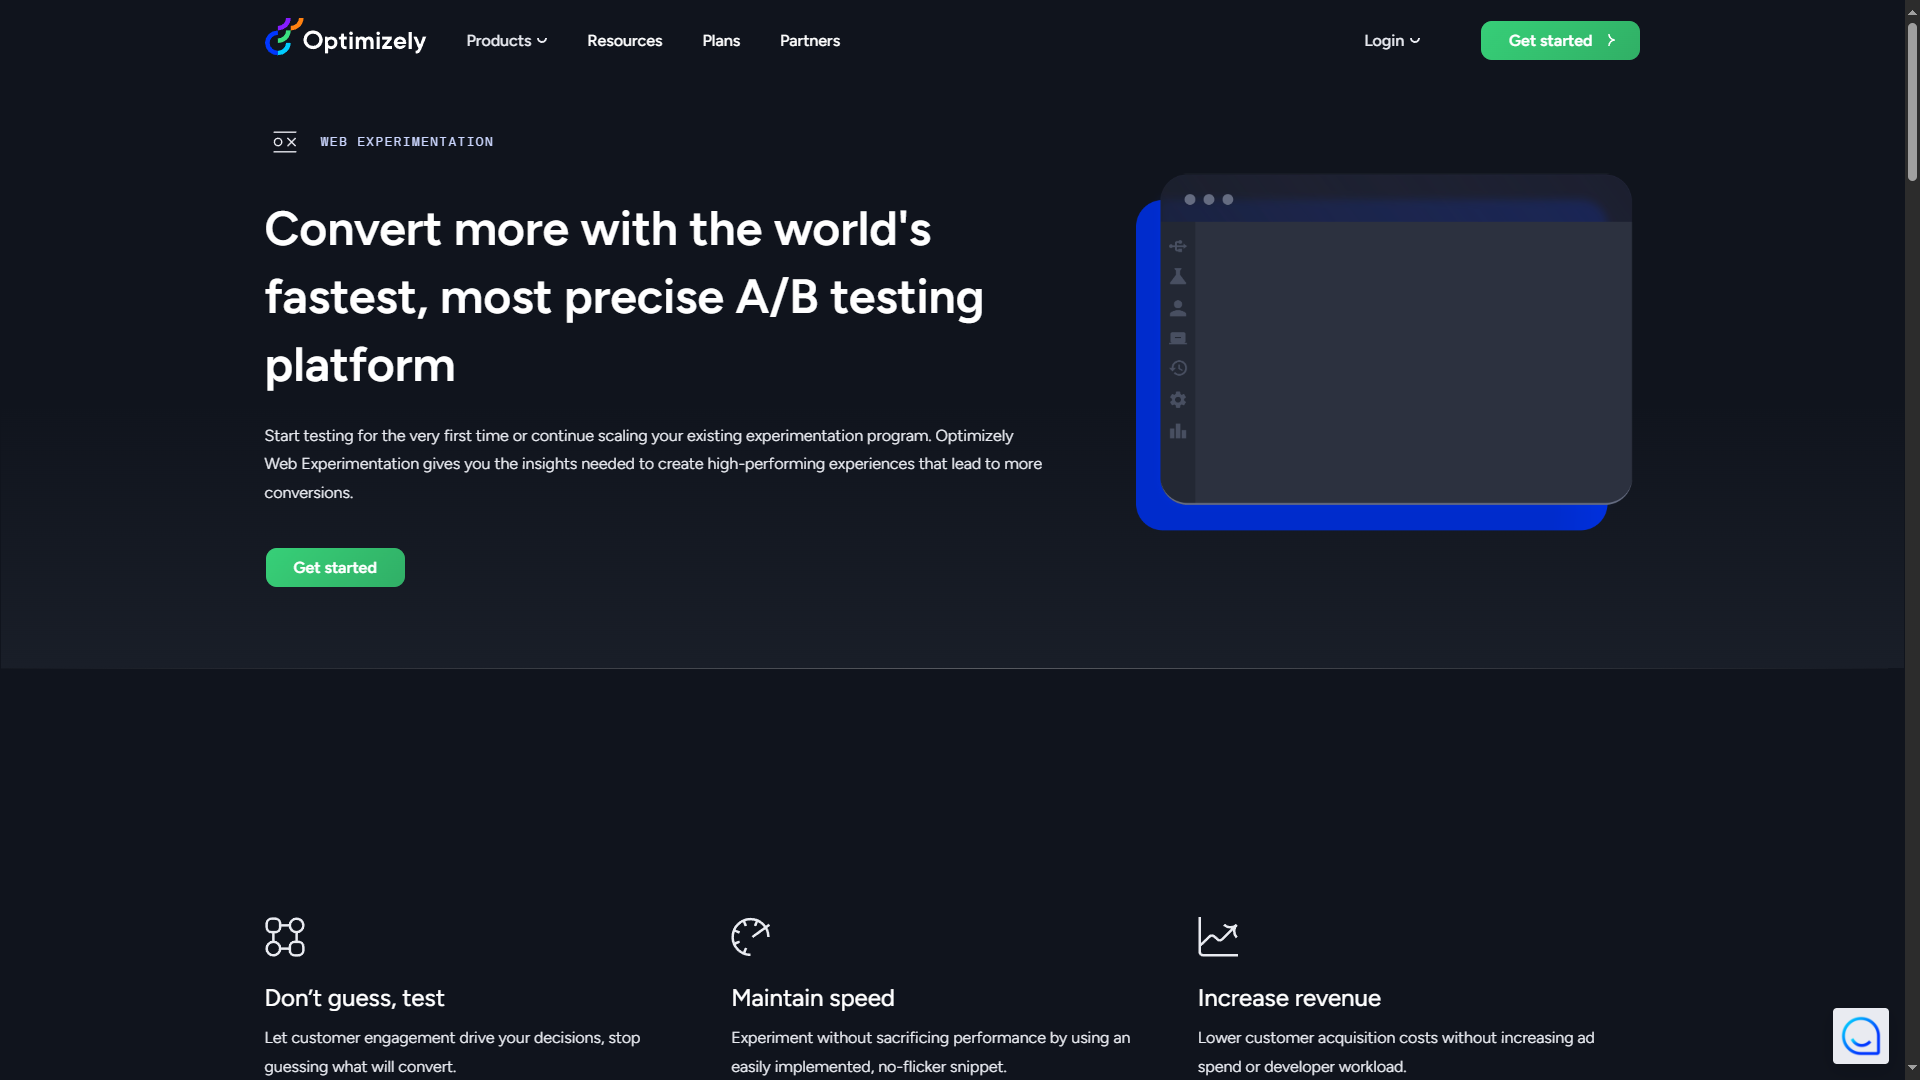Image resolution: width=1920 pixels, height=1080 pixels.
Task: Visit the Partners page
Action: 809,41
